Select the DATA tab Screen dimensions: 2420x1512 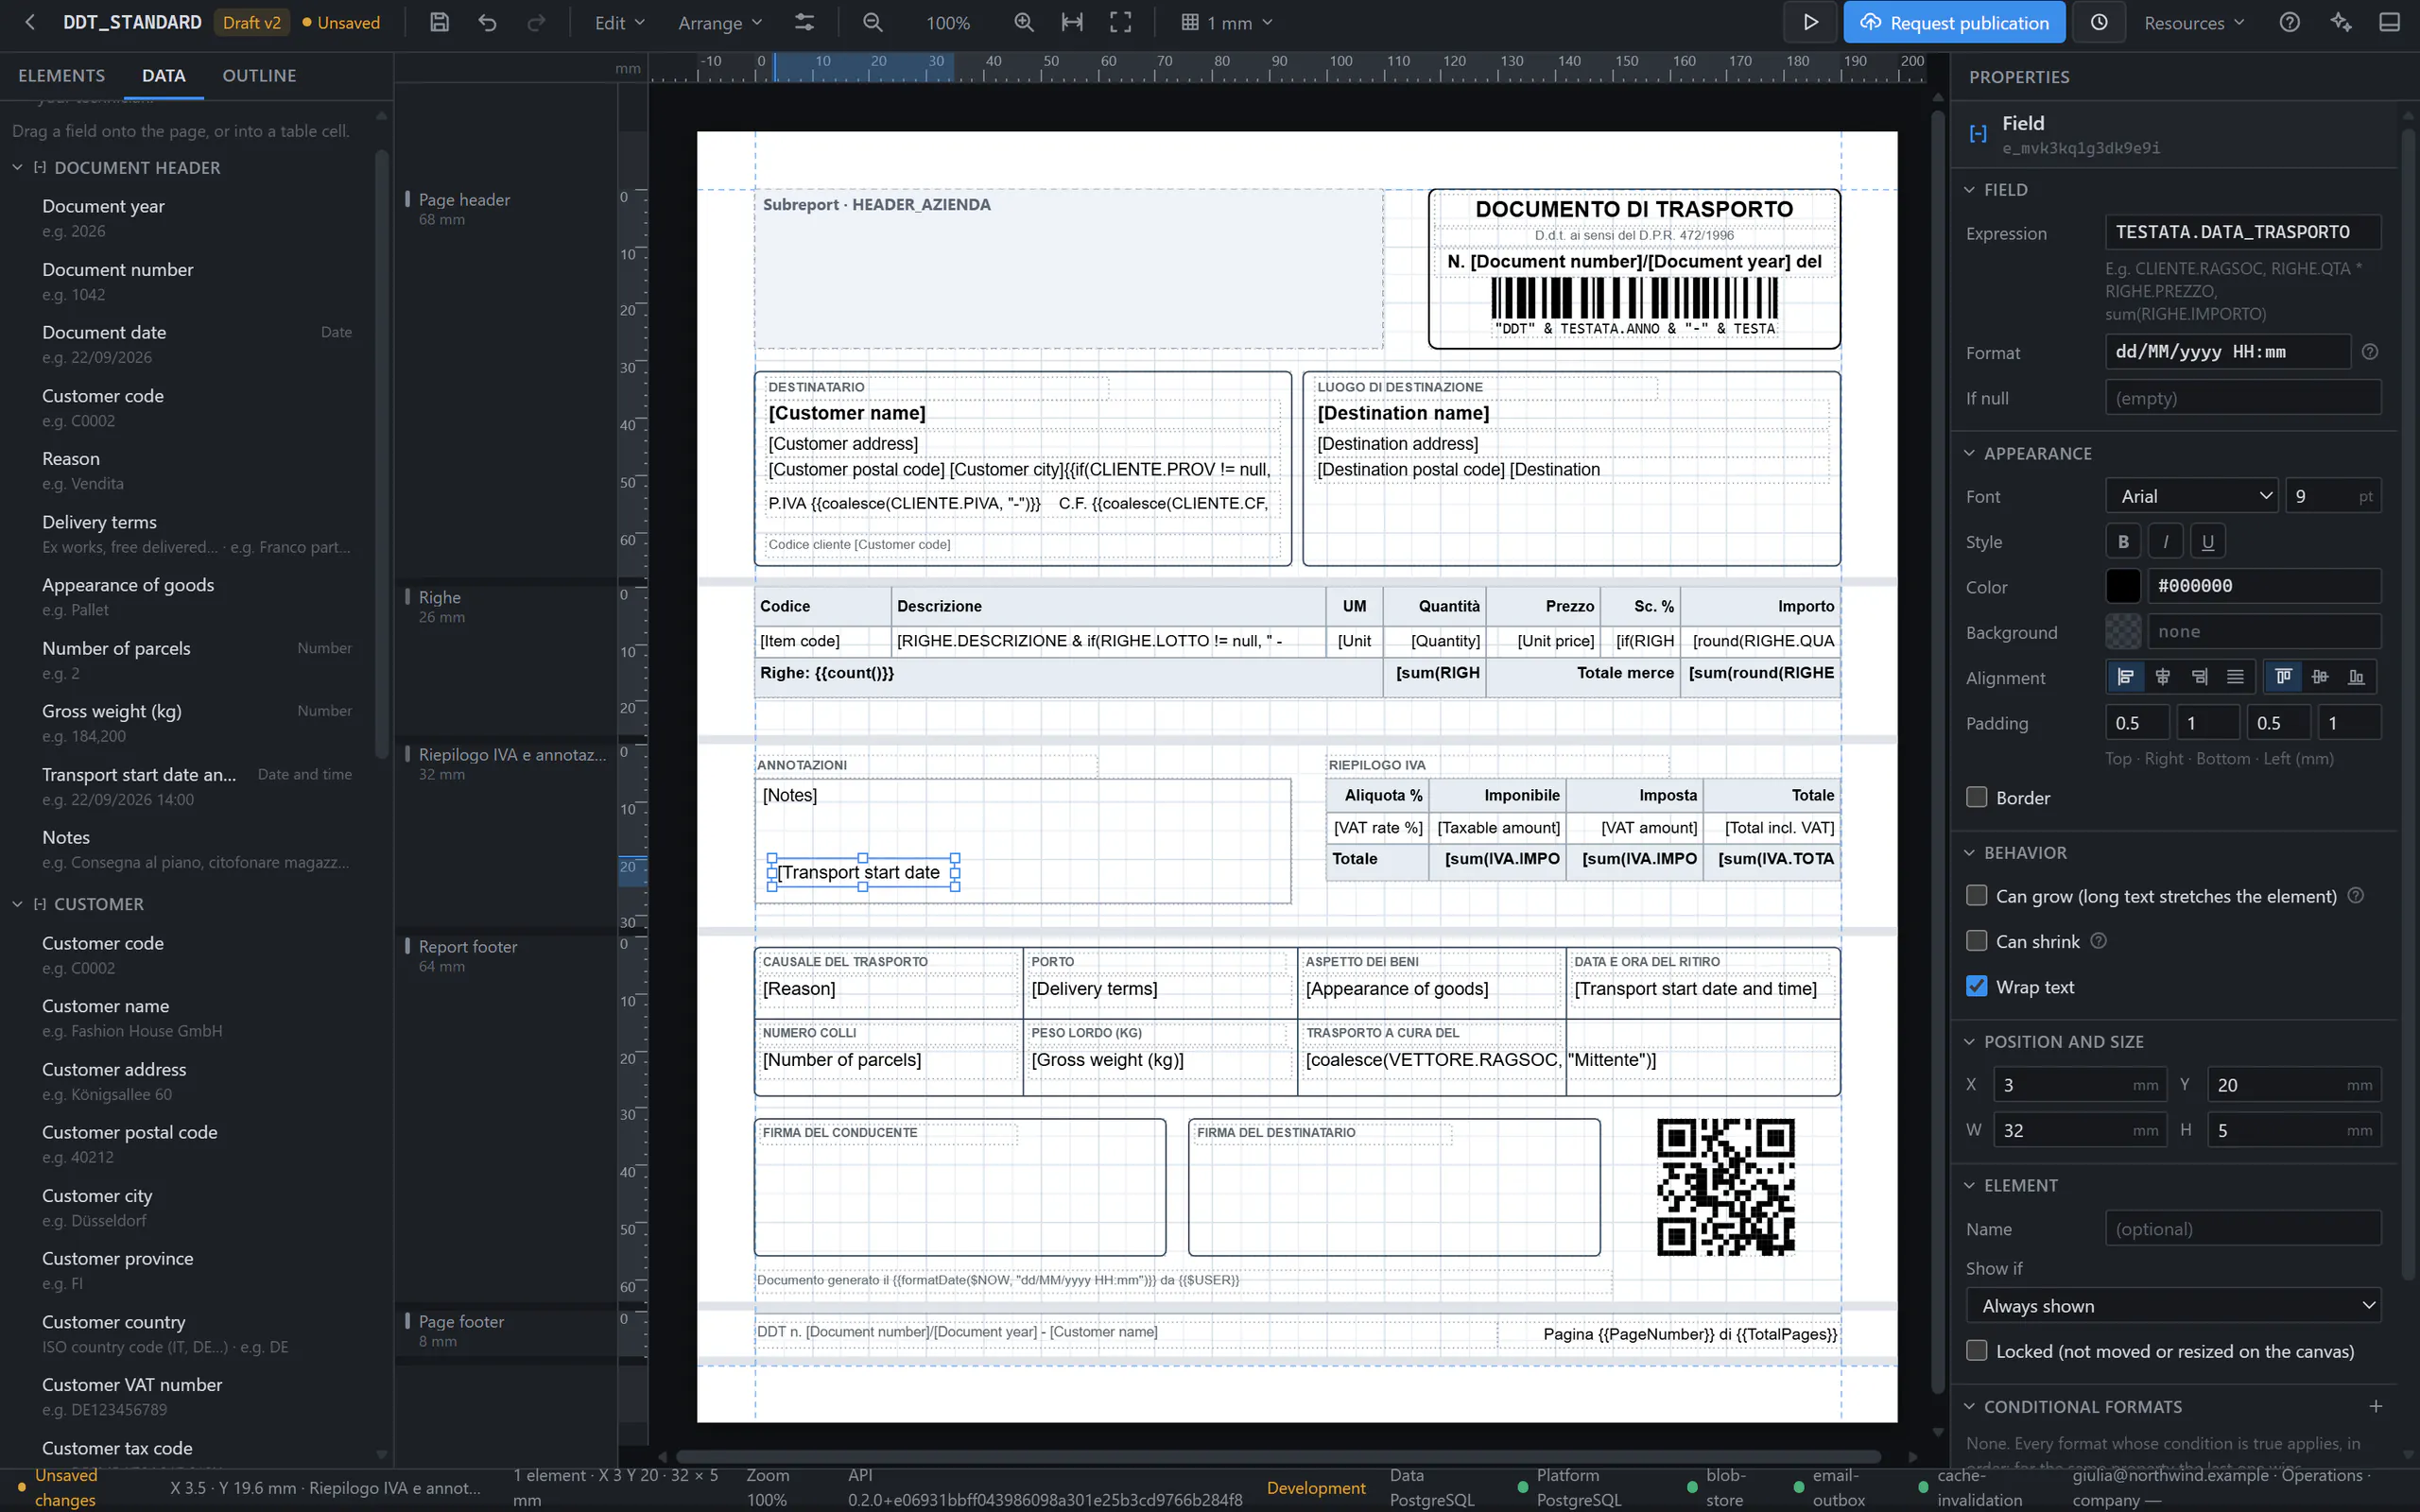163,75
